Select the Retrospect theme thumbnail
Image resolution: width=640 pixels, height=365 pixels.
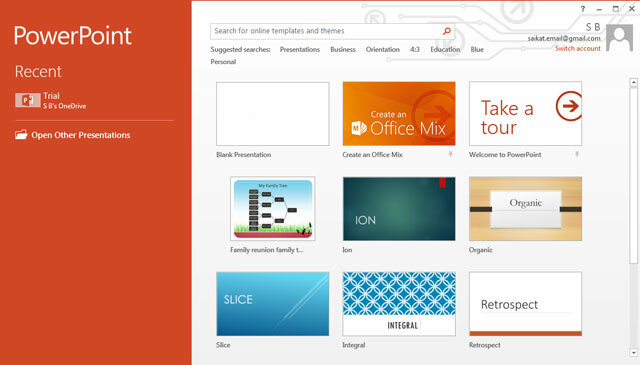525,304
